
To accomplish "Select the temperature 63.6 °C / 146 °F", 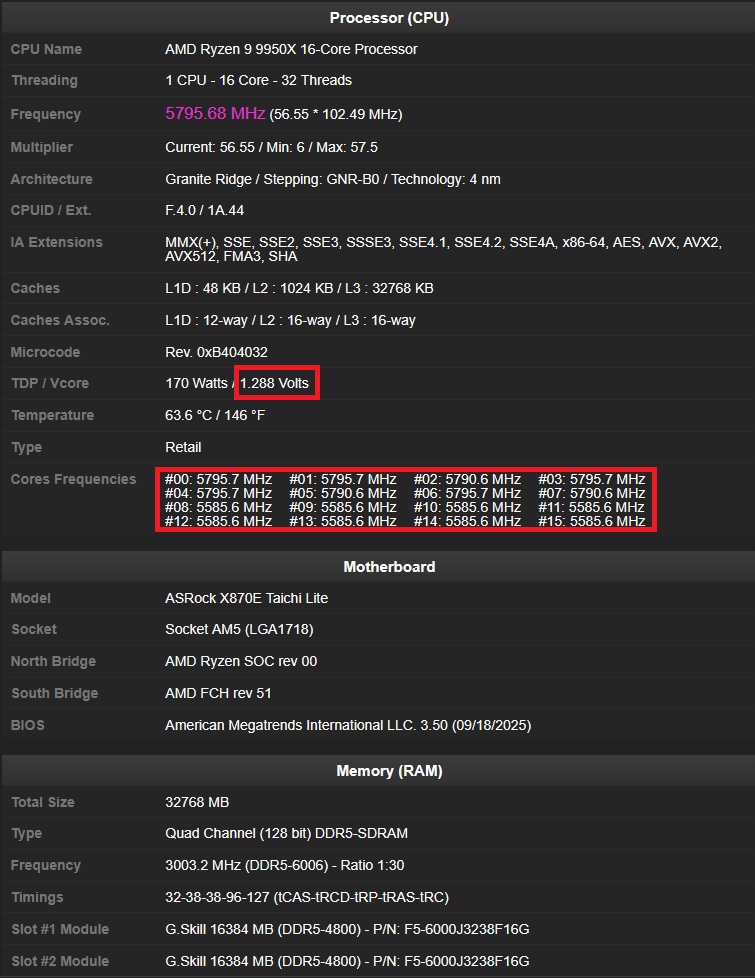I will [x=215, y=415].
